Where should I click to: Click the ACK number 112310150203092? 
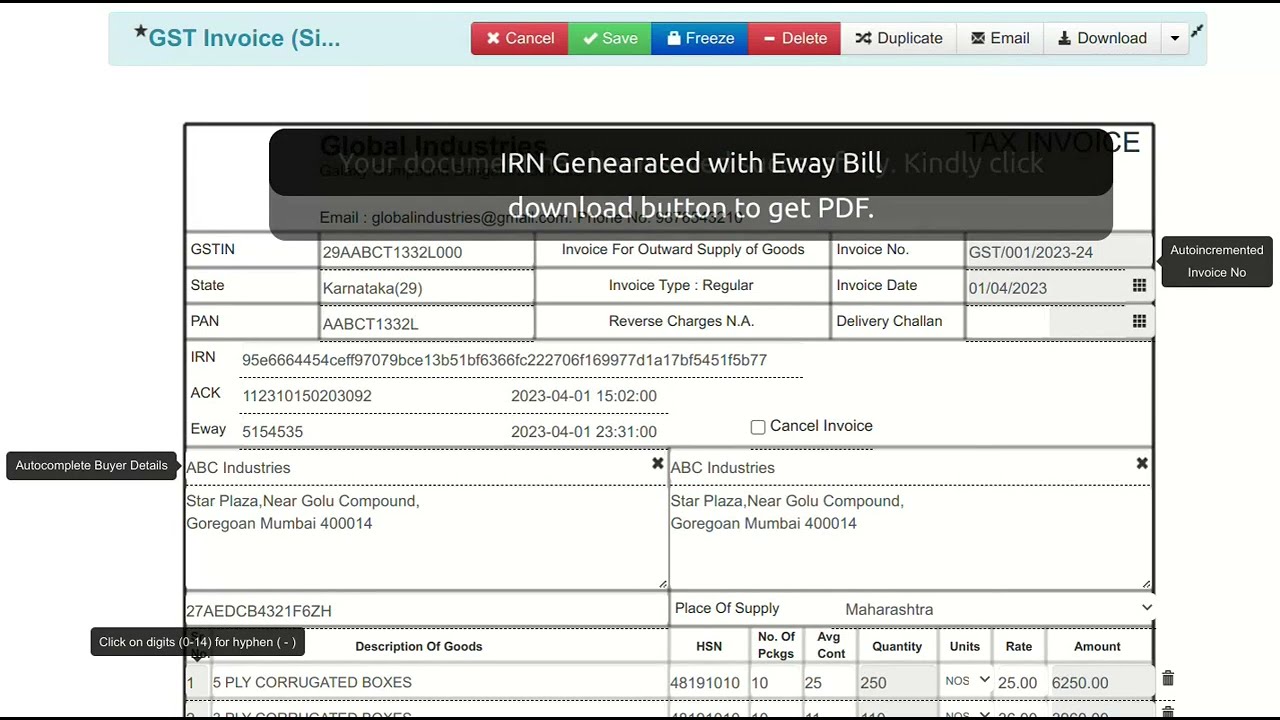(307, 396)
